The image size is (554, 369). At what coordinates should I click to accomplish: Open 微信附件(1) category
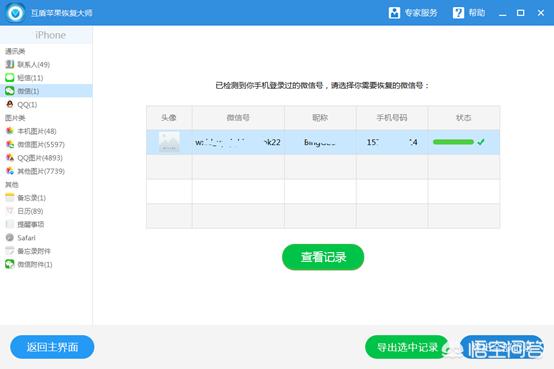tap(35, 264)
